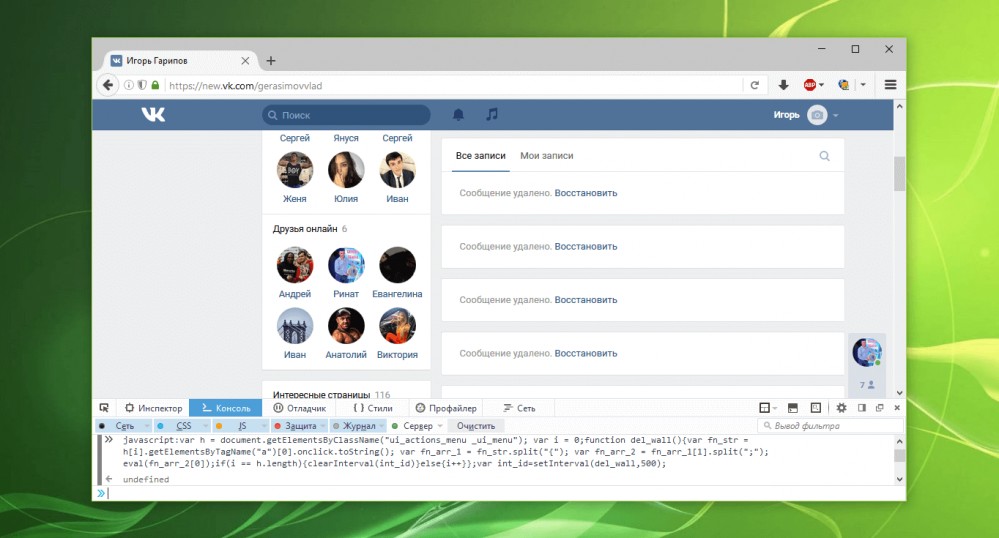The width and height of the screenshot is (999, 538).
Task: Open the Сеть tab next to Профайлер
Action: (x=519, y=408)
